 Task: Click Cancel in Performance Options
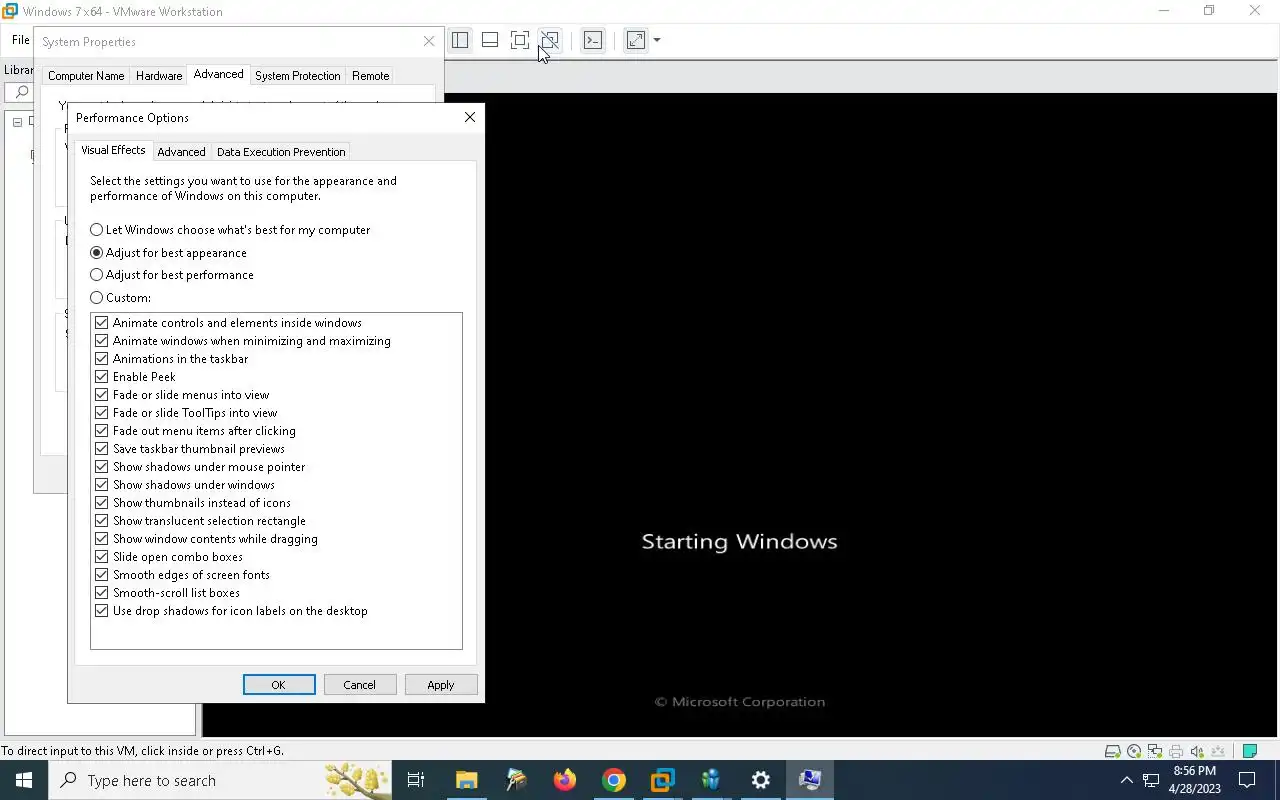pos(360,685)
